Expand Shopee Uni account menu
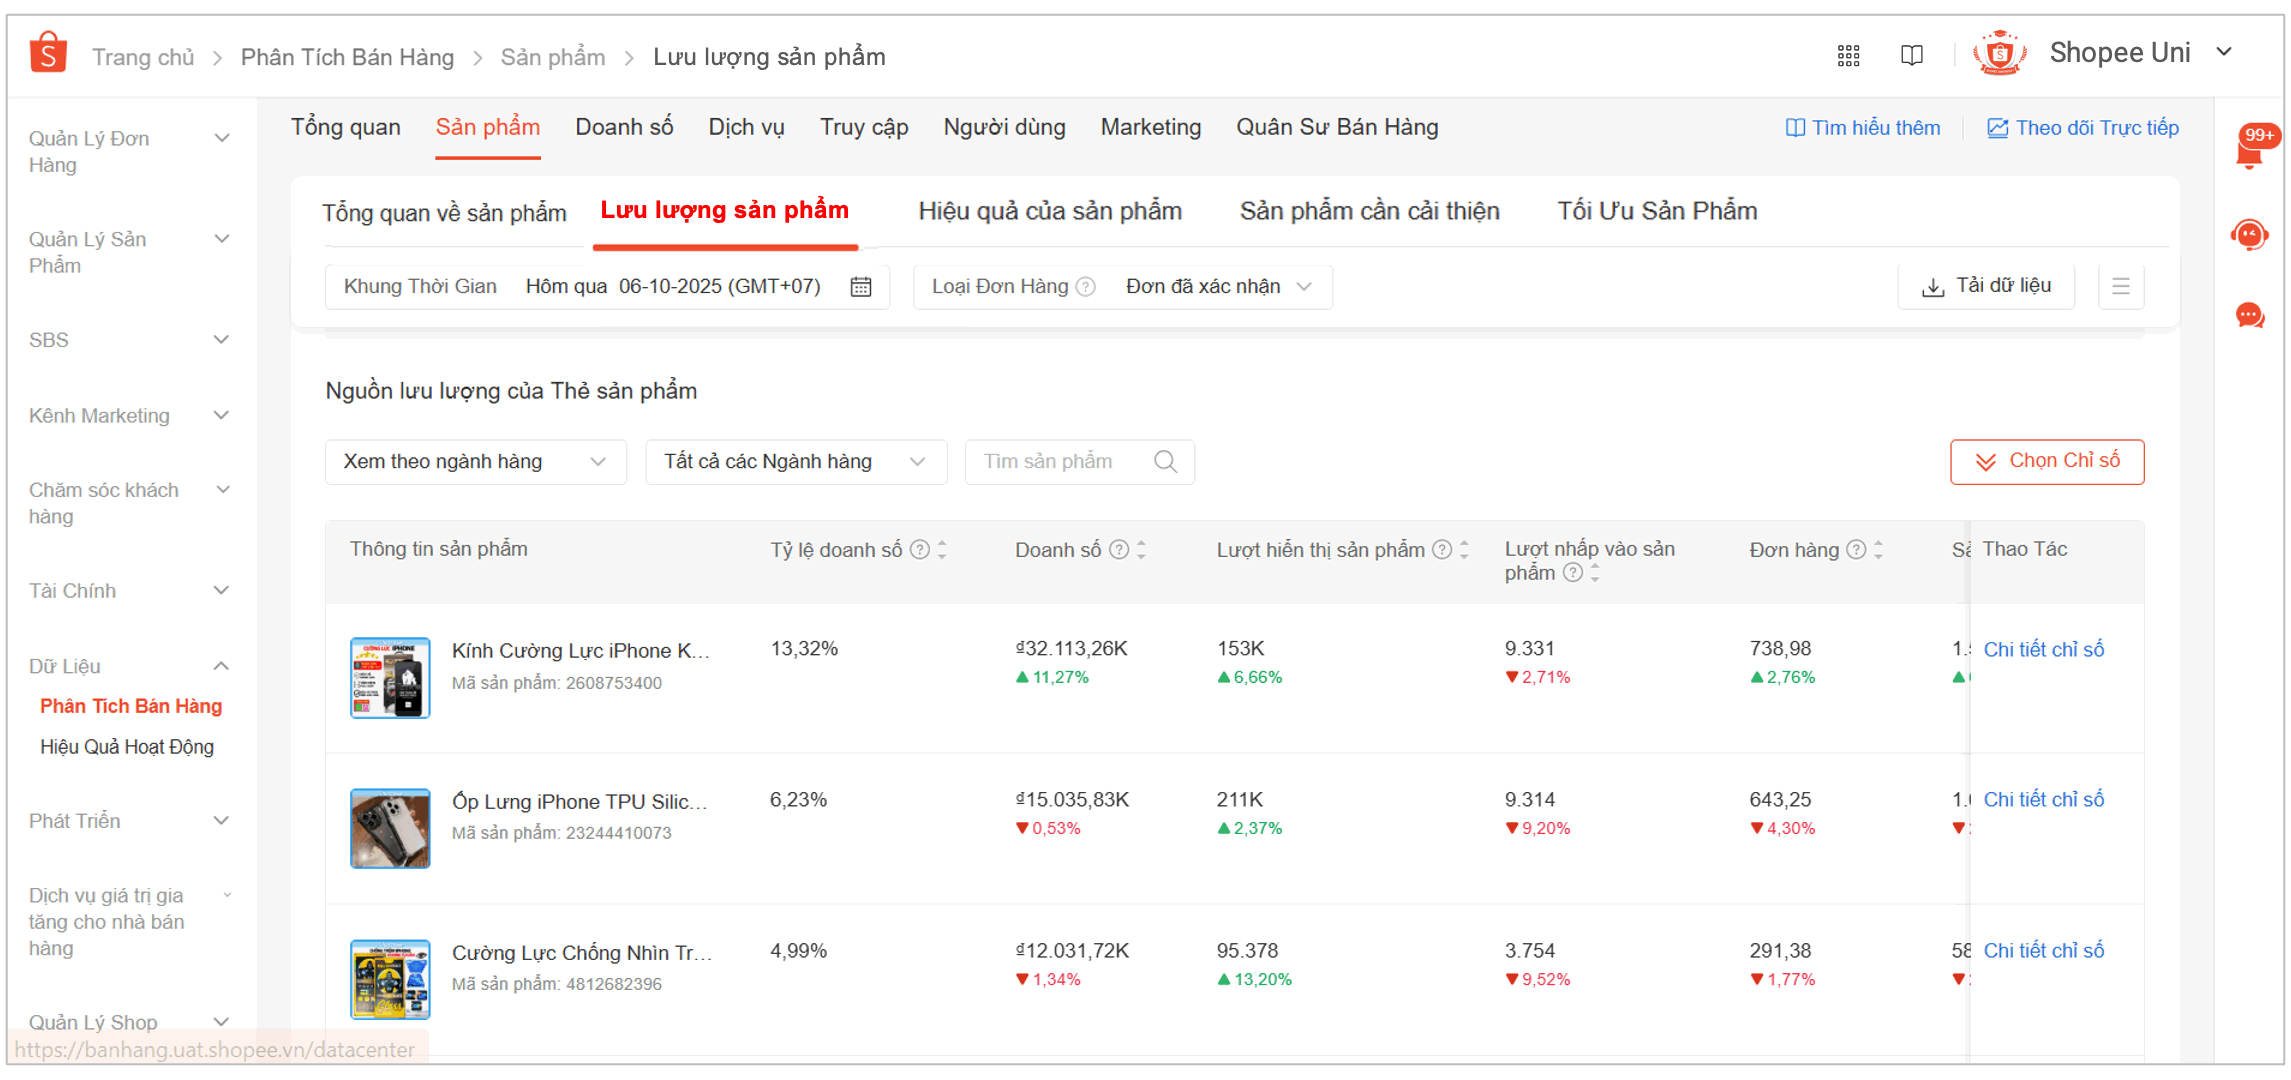Screen dimensions: 2291x1080 [x=2224, y=53]
